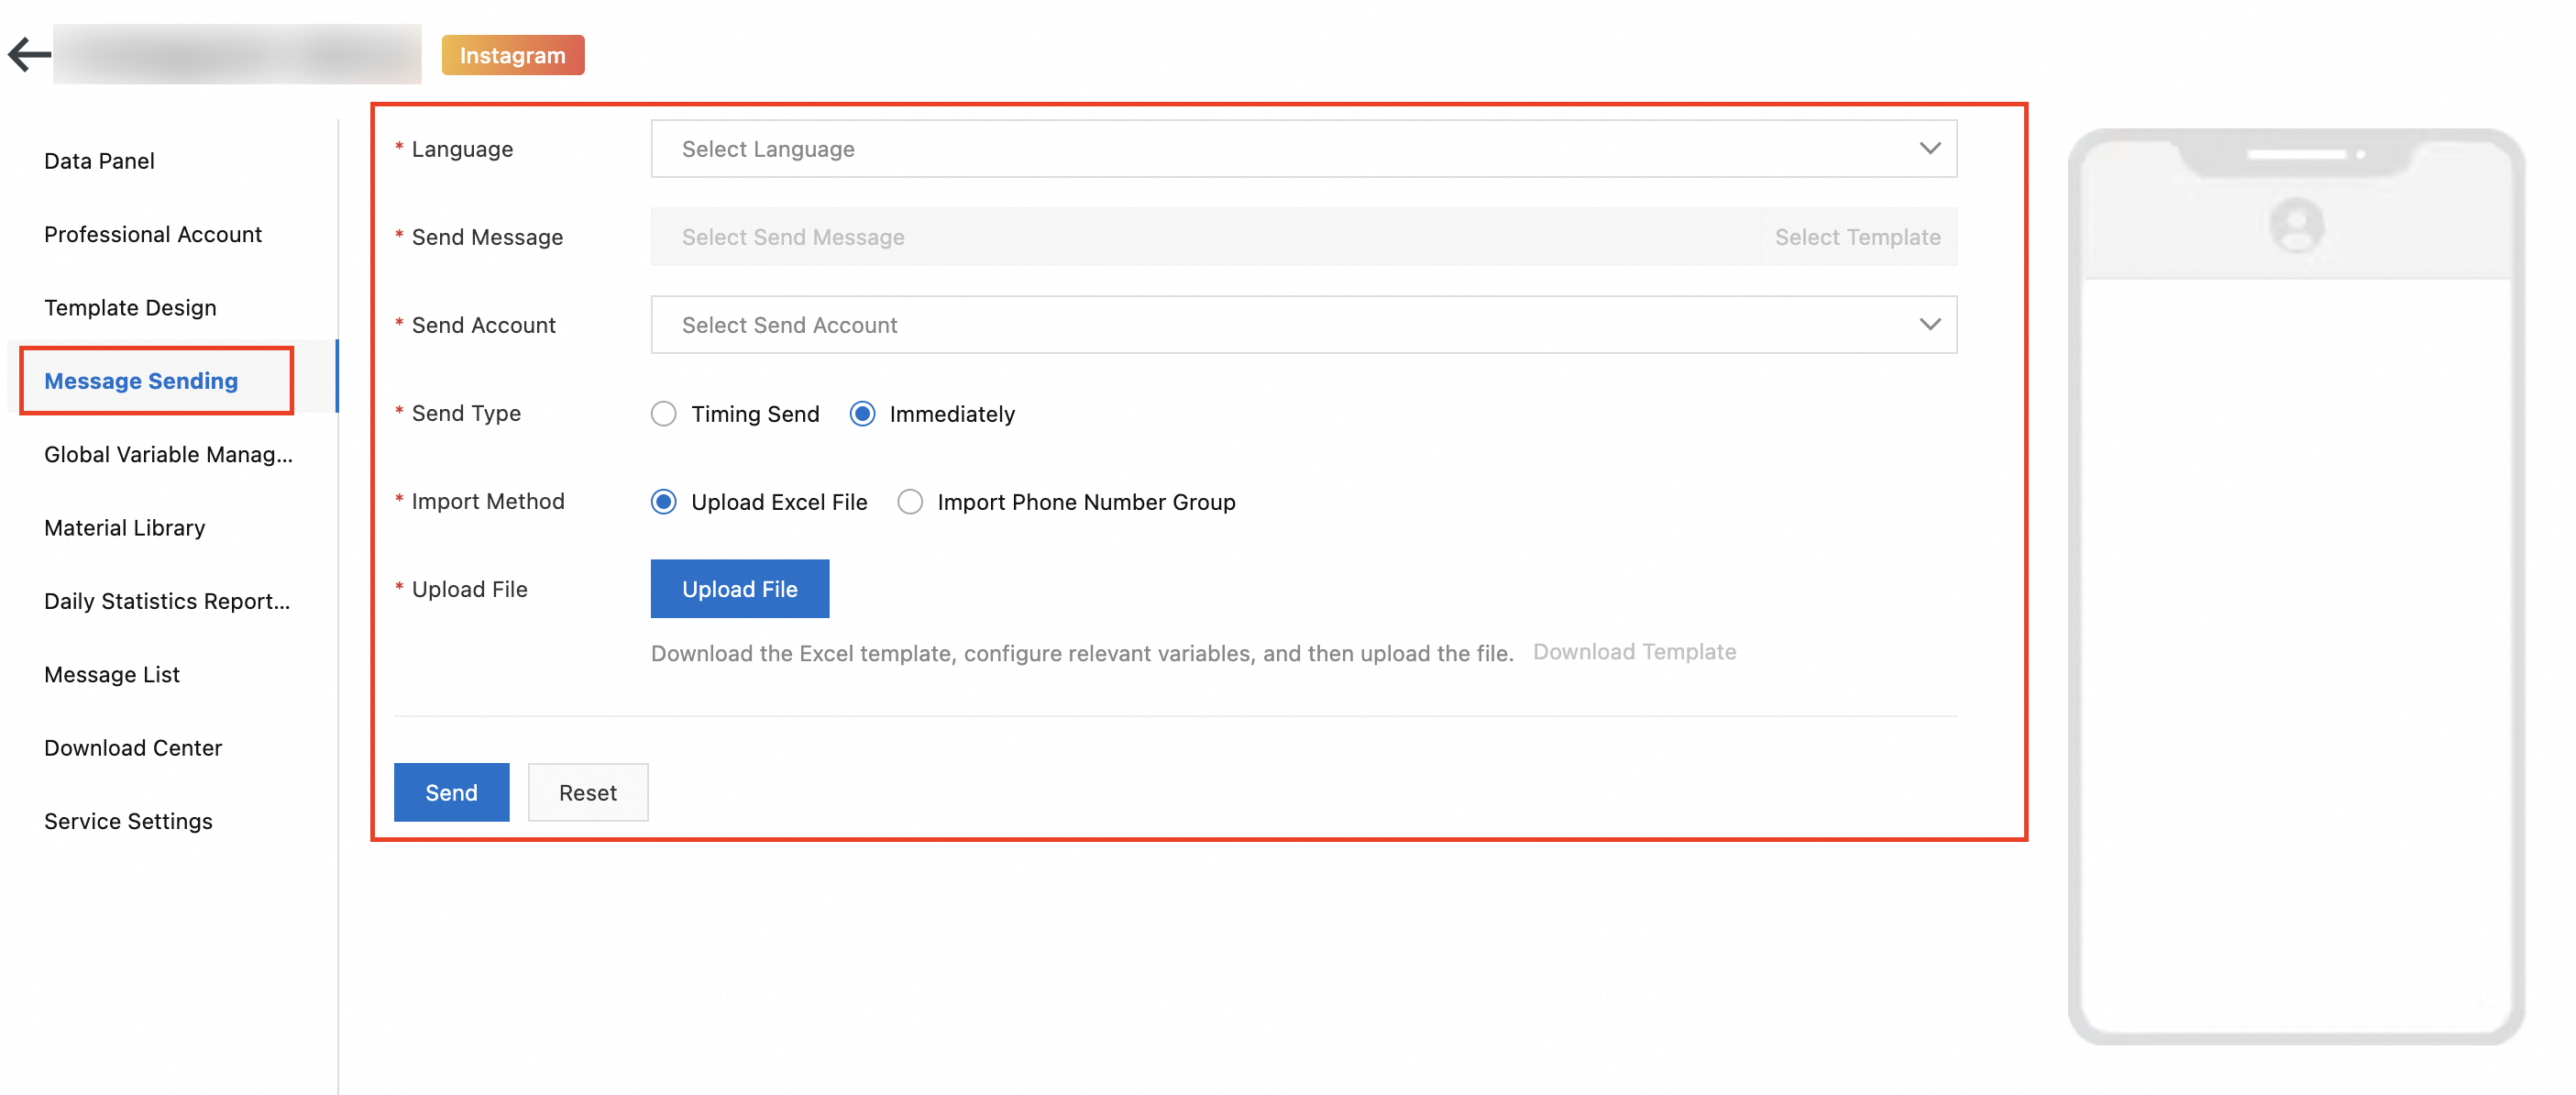Choose Upload Excel File import method
This screenshot has width=2576, height=1095.
pos(664,502)
